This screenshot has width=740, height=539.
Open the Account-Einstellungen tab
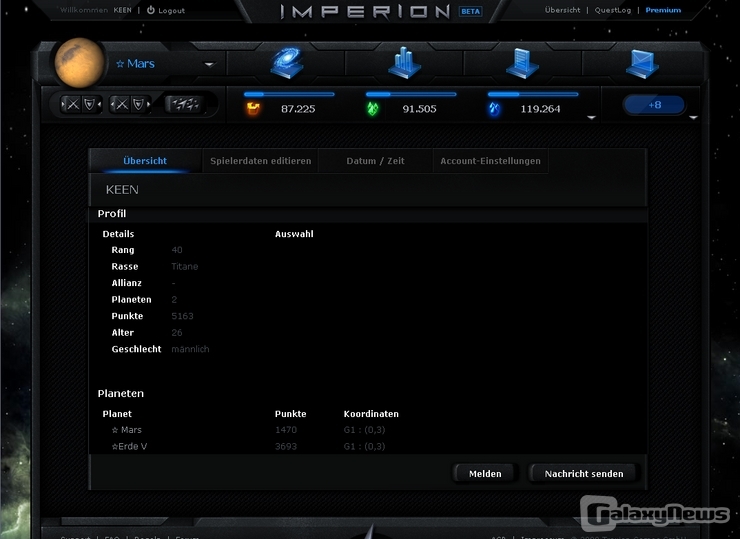[x=490, y=161]
